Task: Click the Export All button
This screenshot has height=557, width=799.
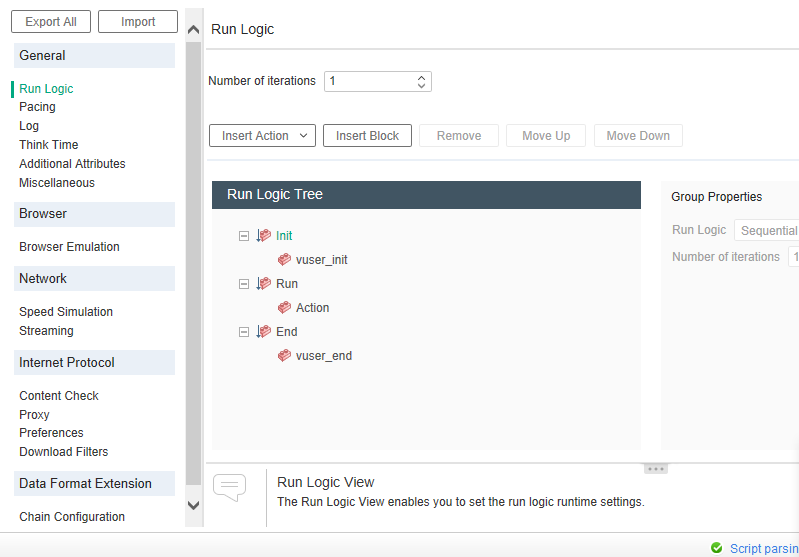Action: (x=51, y=22)
